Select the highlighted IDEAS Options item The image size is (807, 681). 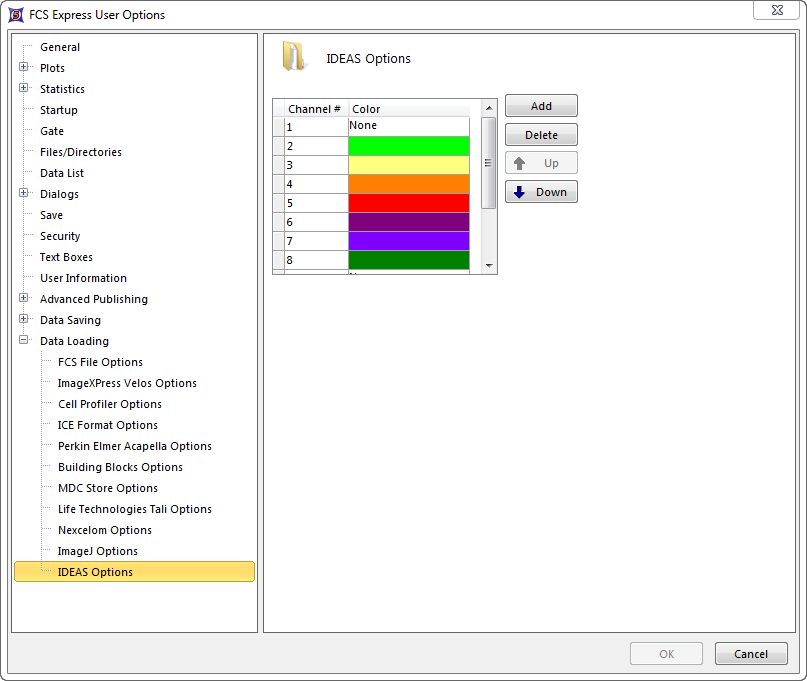tap(134, 572)
